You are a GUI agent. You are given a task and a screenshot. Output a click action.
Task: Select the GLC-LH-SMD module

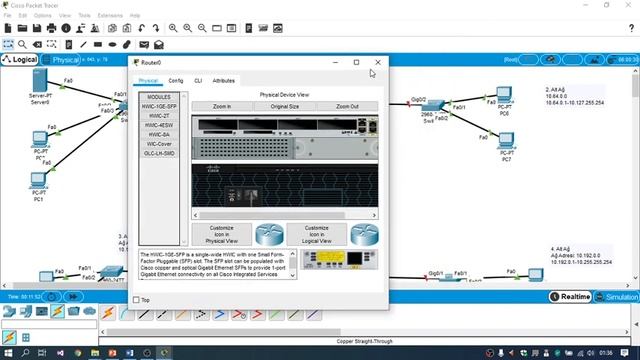point(159,153)
